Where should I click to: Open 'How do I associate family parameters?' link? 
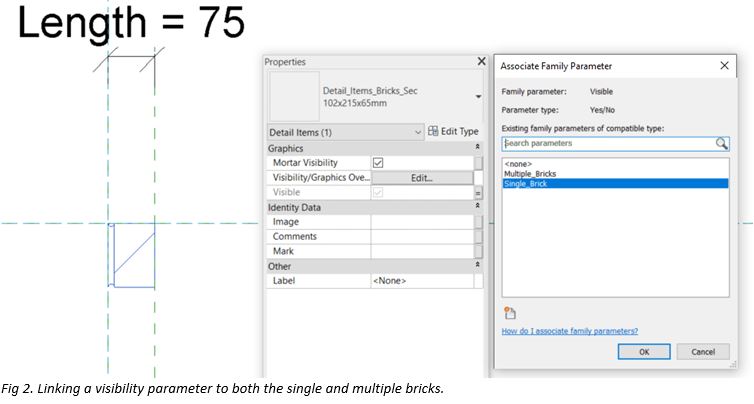[x=569, y=331]
